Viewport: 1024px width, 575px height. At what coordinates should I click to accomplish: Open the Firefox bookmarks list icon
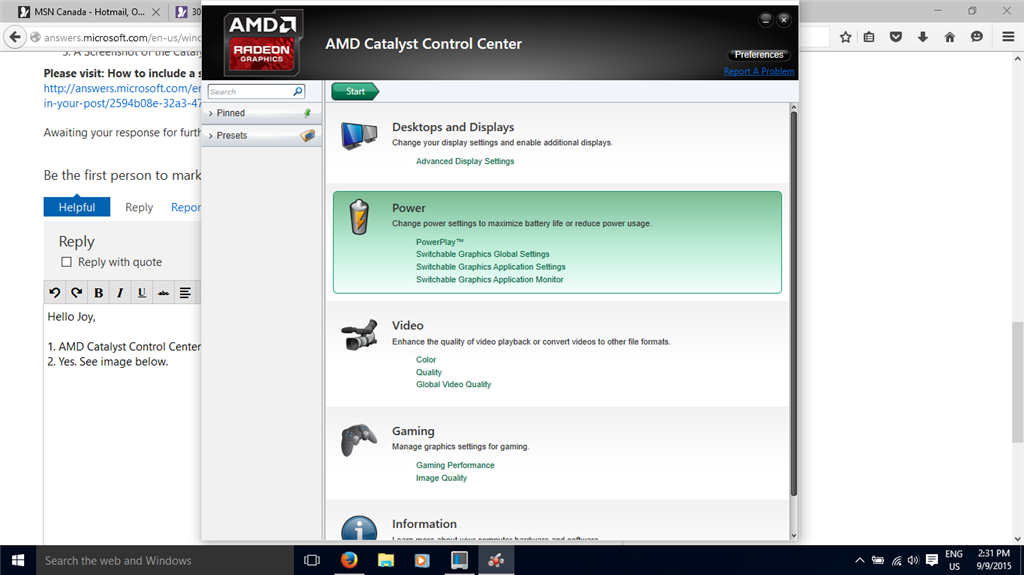coord(869,37)
